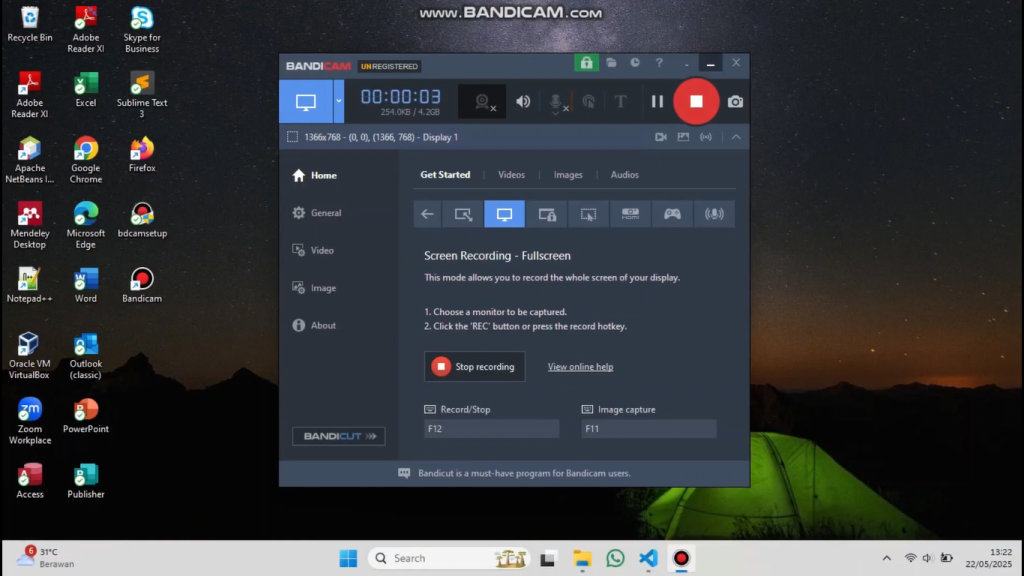This screenshot has height=576, width=1024.
Task: Open Visual Studio Code from the taskbar
Action: click(648, 558)
